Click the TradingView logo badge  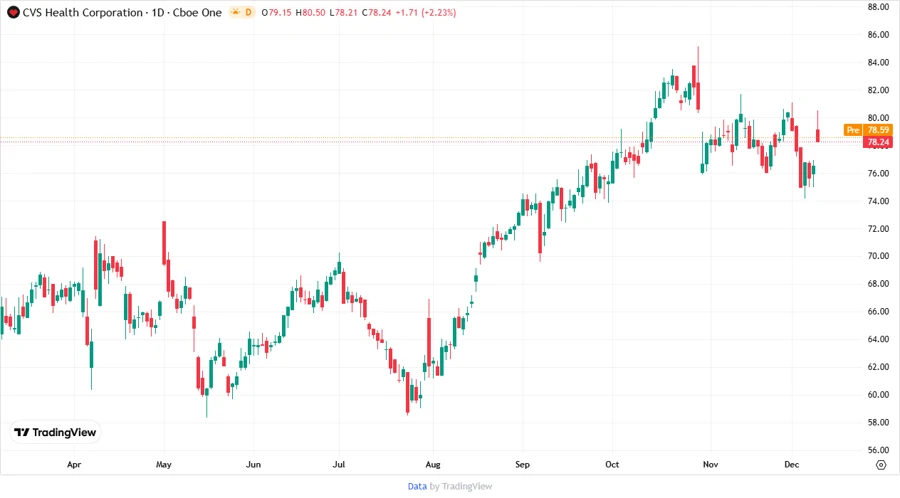56,433
